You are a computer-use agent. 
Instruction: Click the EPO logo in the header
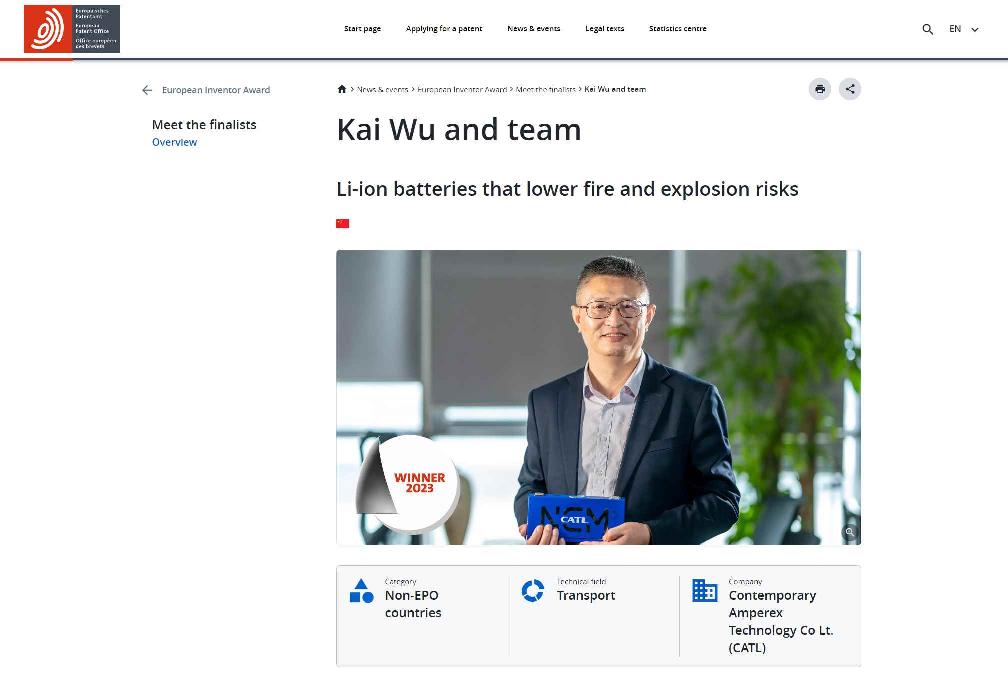pos(72,29)
